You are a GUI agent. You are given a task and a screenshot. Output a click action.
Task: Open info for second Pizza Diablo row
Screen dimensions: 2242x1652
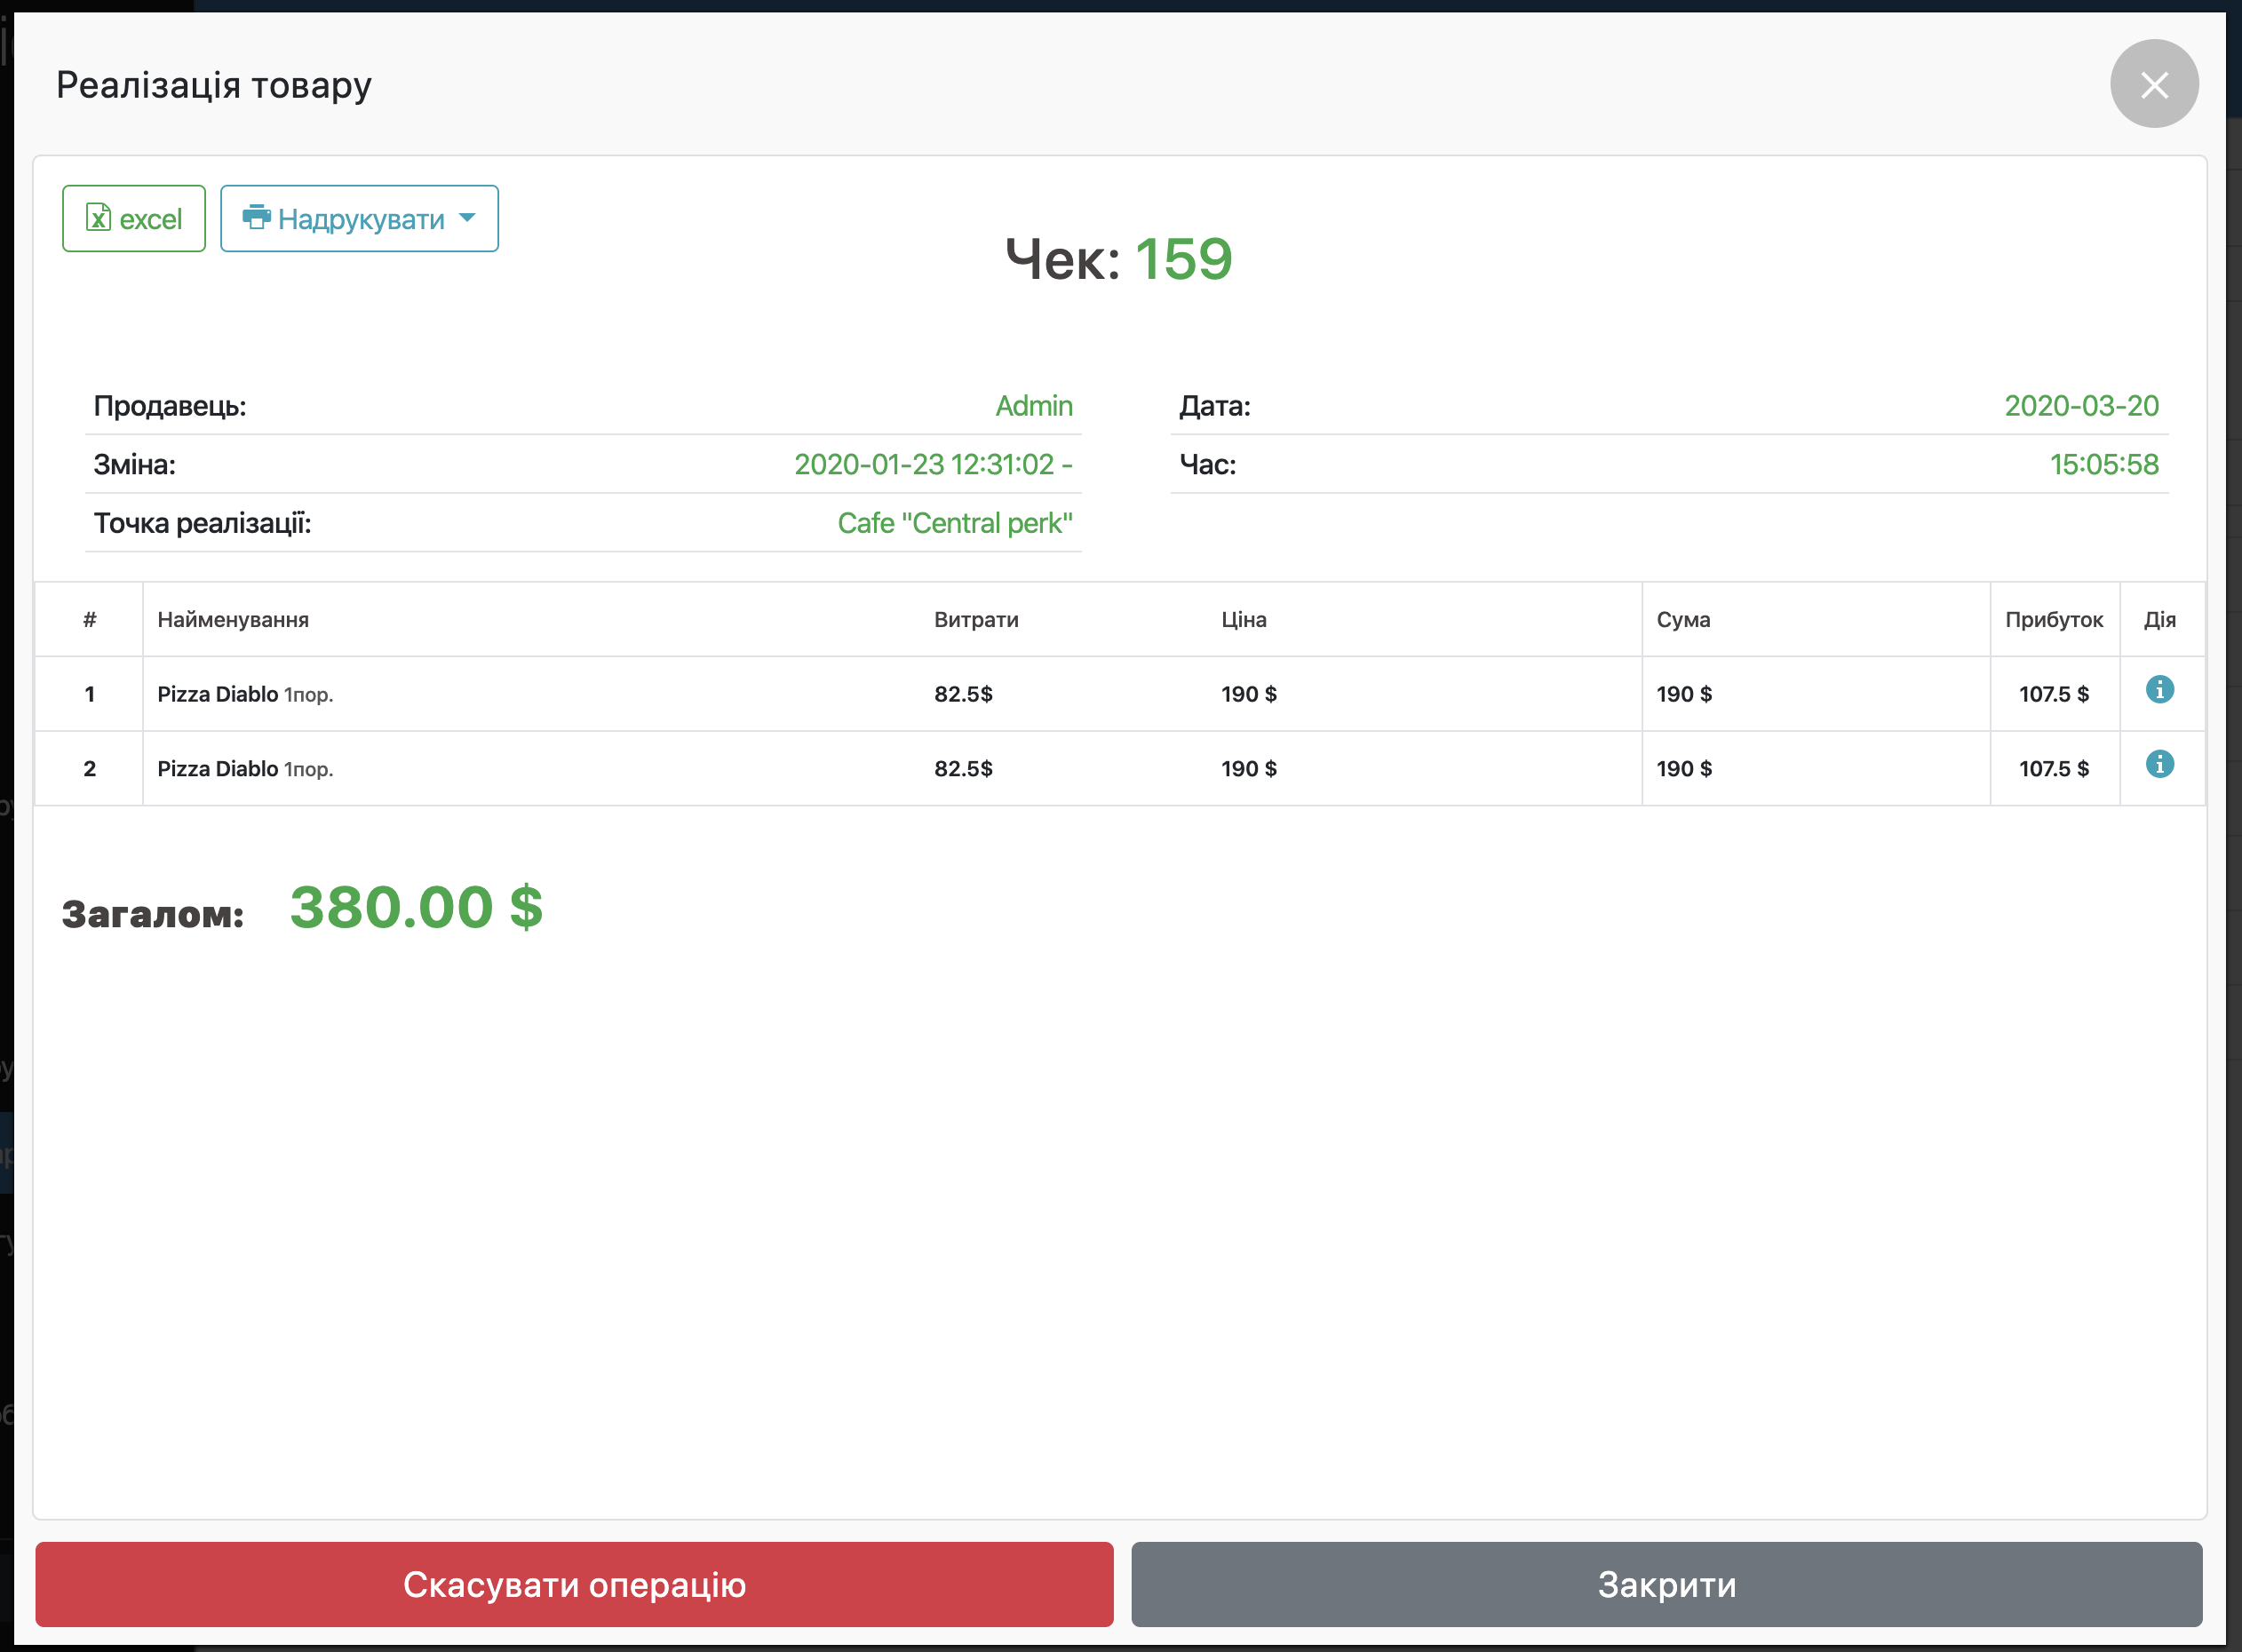2159,764
